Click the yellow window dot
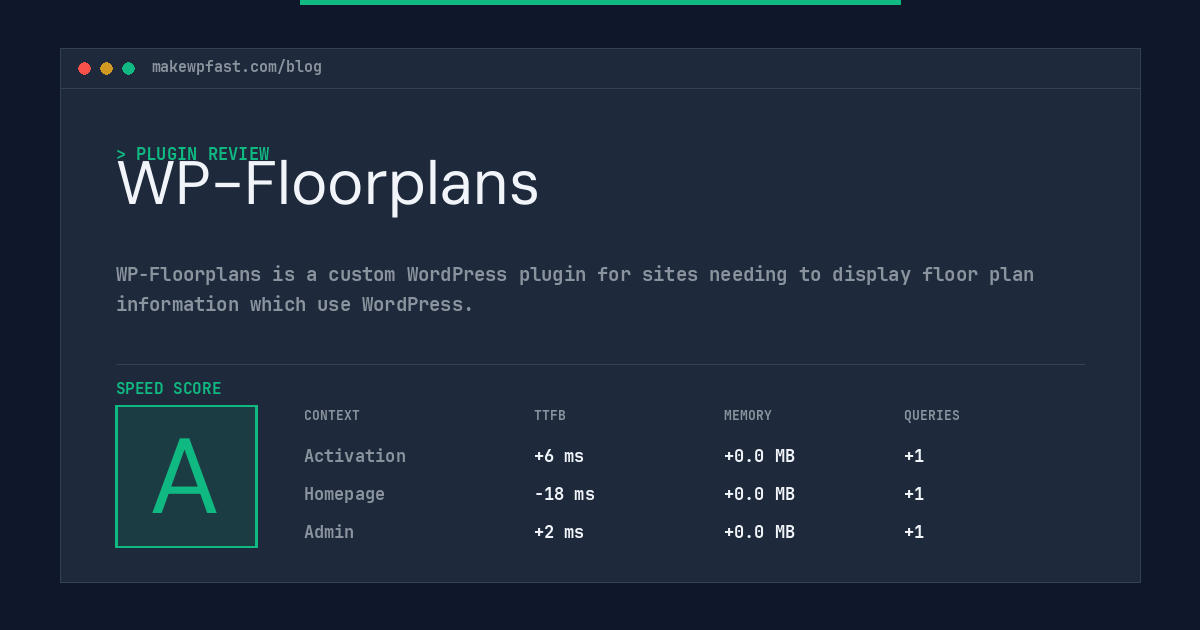The width and height of the screenshot is (1200, 630). click(106, 68)
